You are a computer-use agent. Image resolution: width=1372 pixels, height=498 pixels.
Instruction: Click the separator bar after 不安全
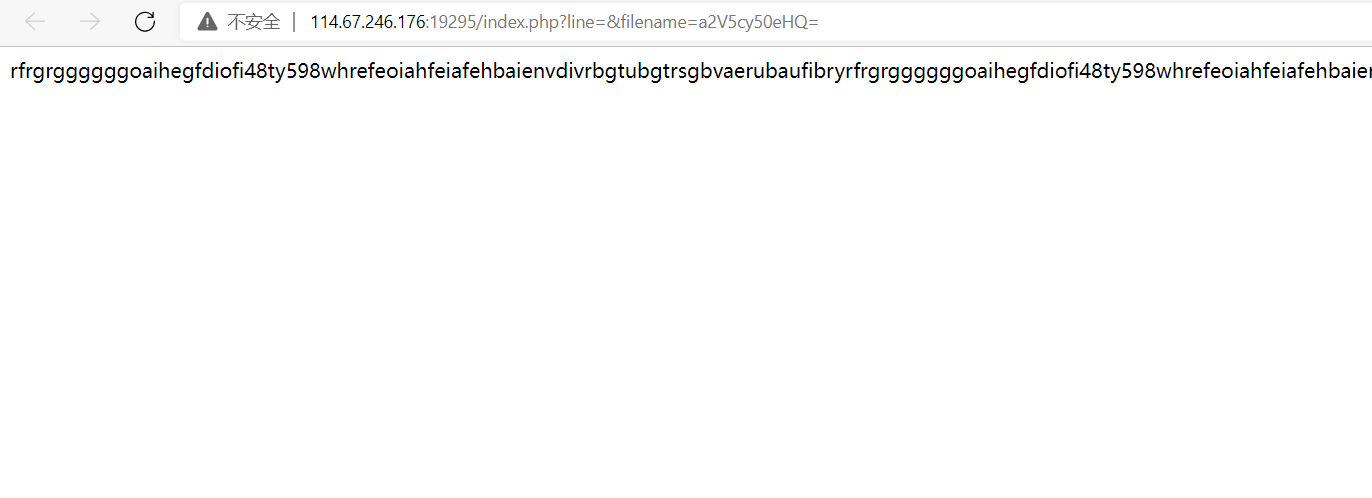click(295, 21)
